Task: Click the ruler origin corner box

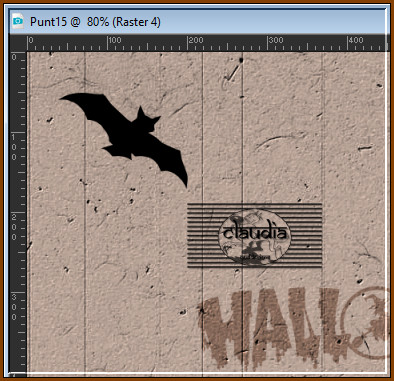Action: coord(18,43)
